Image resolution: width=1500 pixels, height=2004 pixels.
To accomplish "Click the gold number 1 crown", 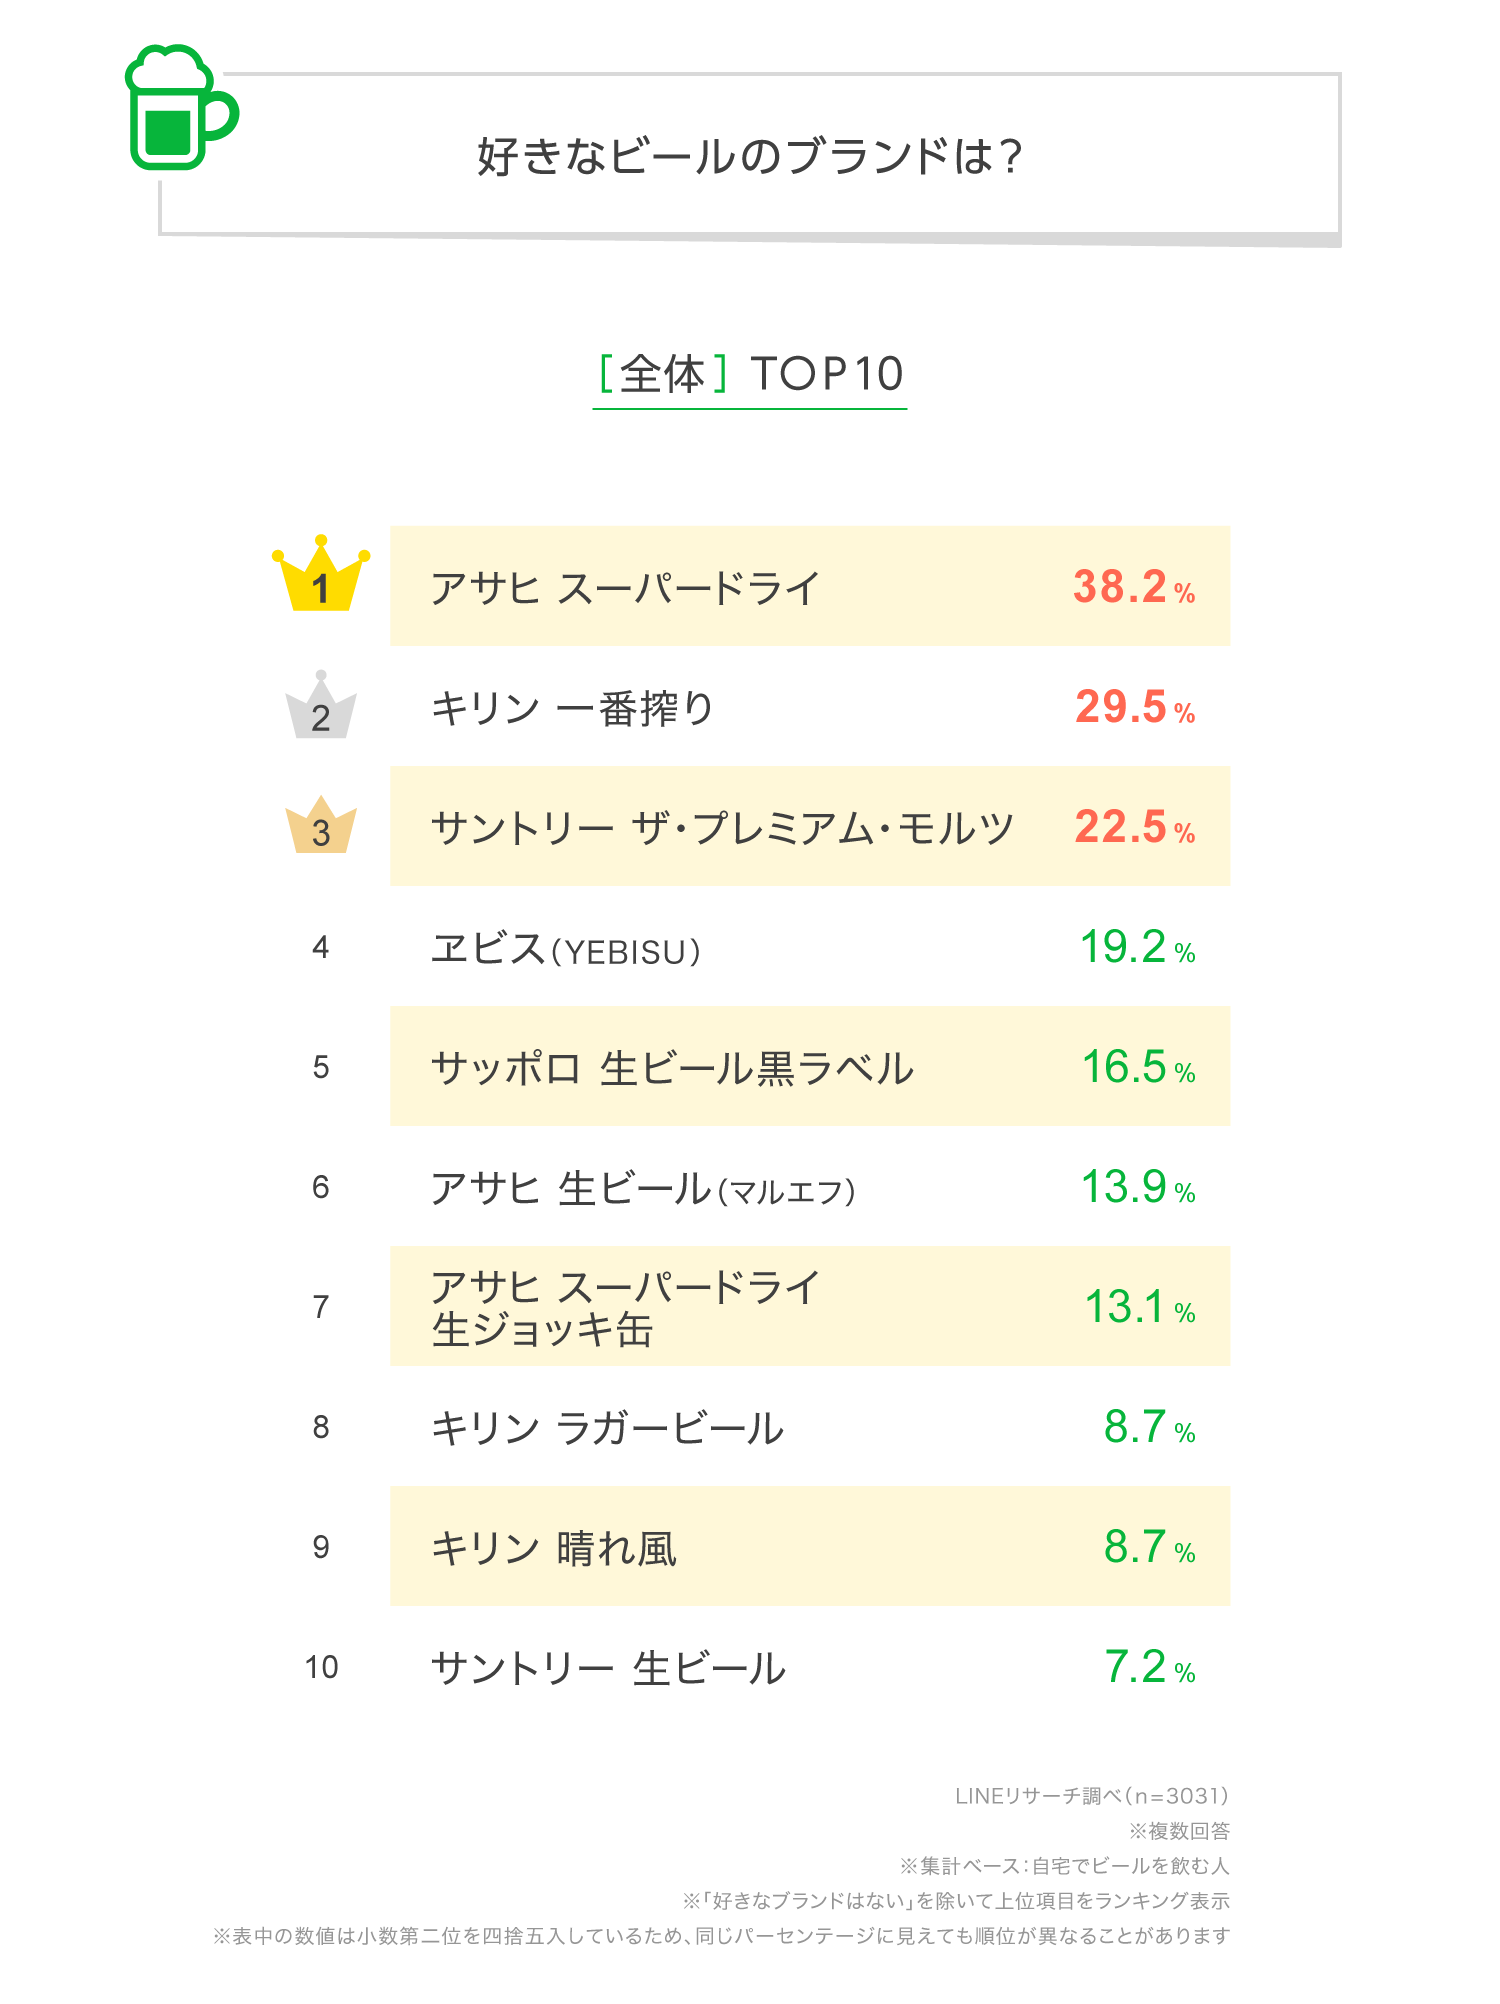I will (x=321, y=578).
